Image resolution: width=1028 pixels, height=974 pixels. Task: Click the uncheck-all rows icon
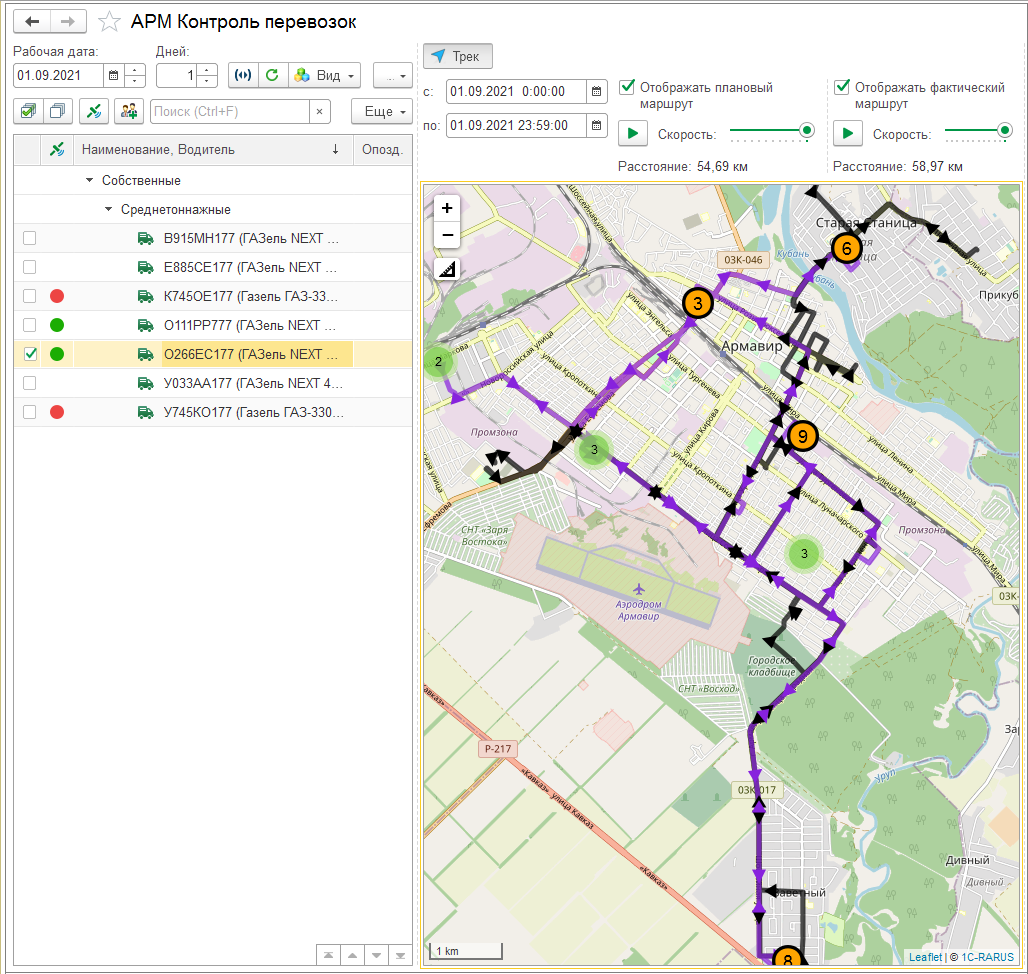(58, 111)
